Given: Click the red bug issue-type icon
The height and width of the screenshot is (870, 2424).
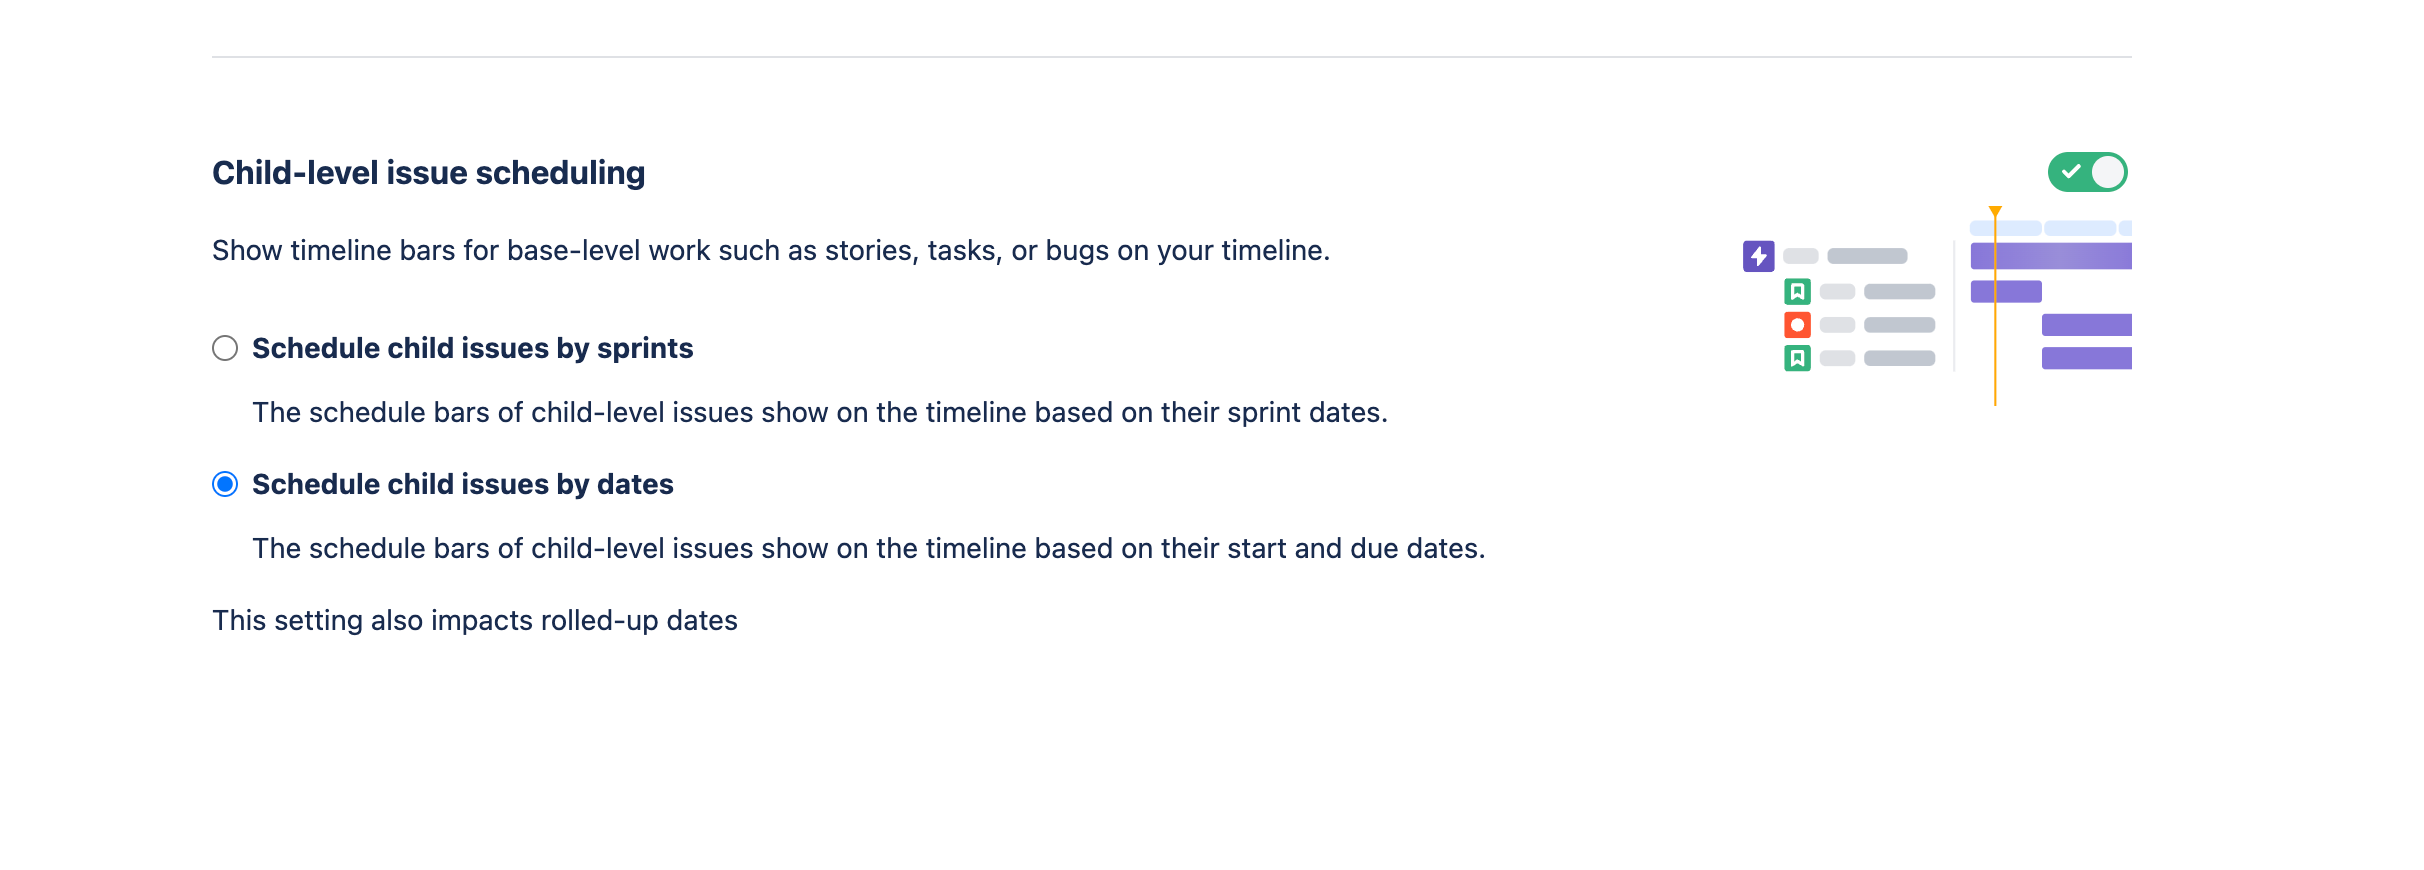Looking at the screenshot, I should click(1797, 324).
